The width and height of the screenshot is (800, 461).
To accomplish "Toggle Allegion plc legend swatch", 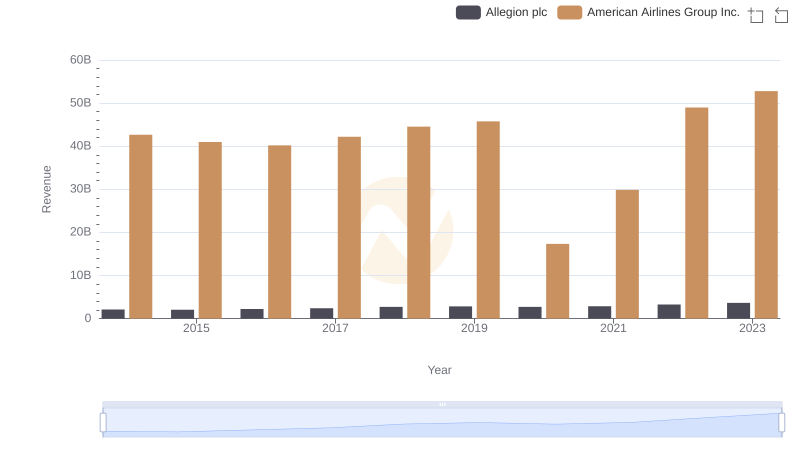I will point(468,12).
